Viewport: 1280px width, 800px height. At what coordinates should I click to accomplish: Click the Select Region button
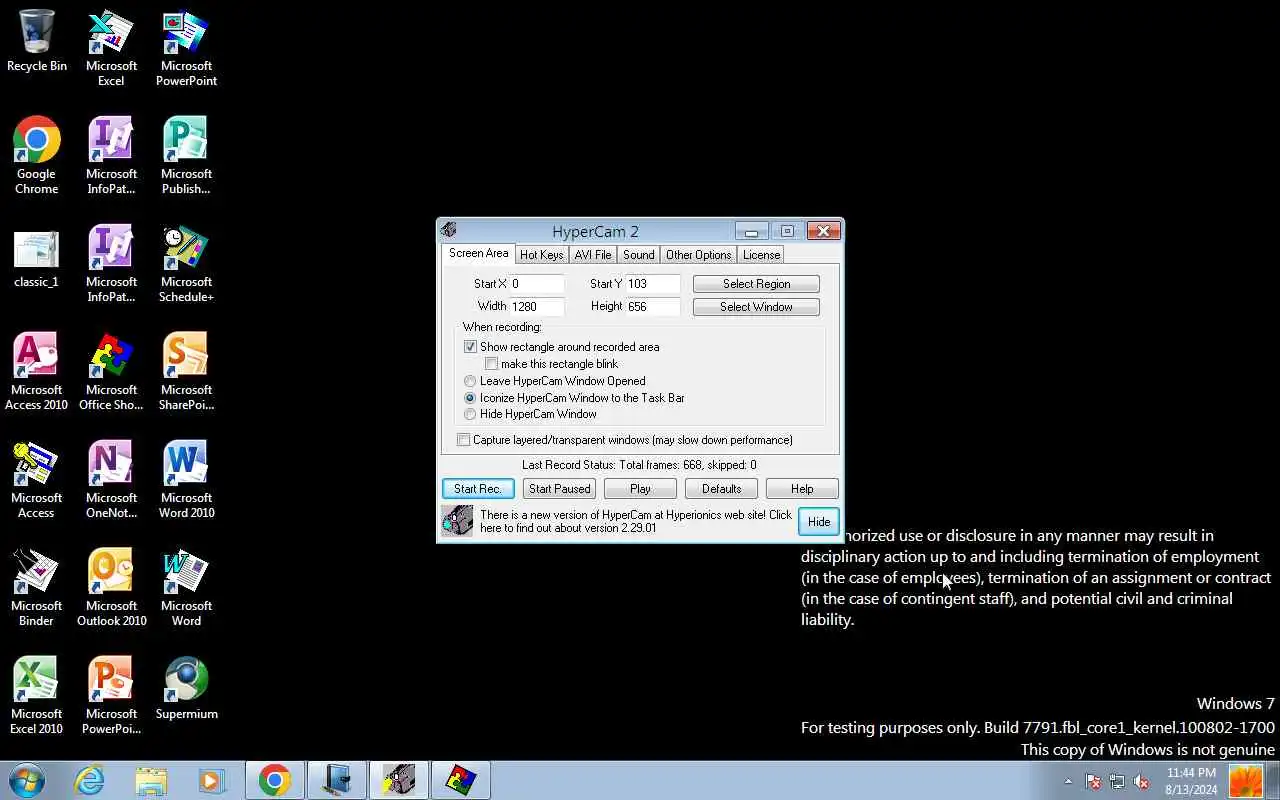[756, 284]
